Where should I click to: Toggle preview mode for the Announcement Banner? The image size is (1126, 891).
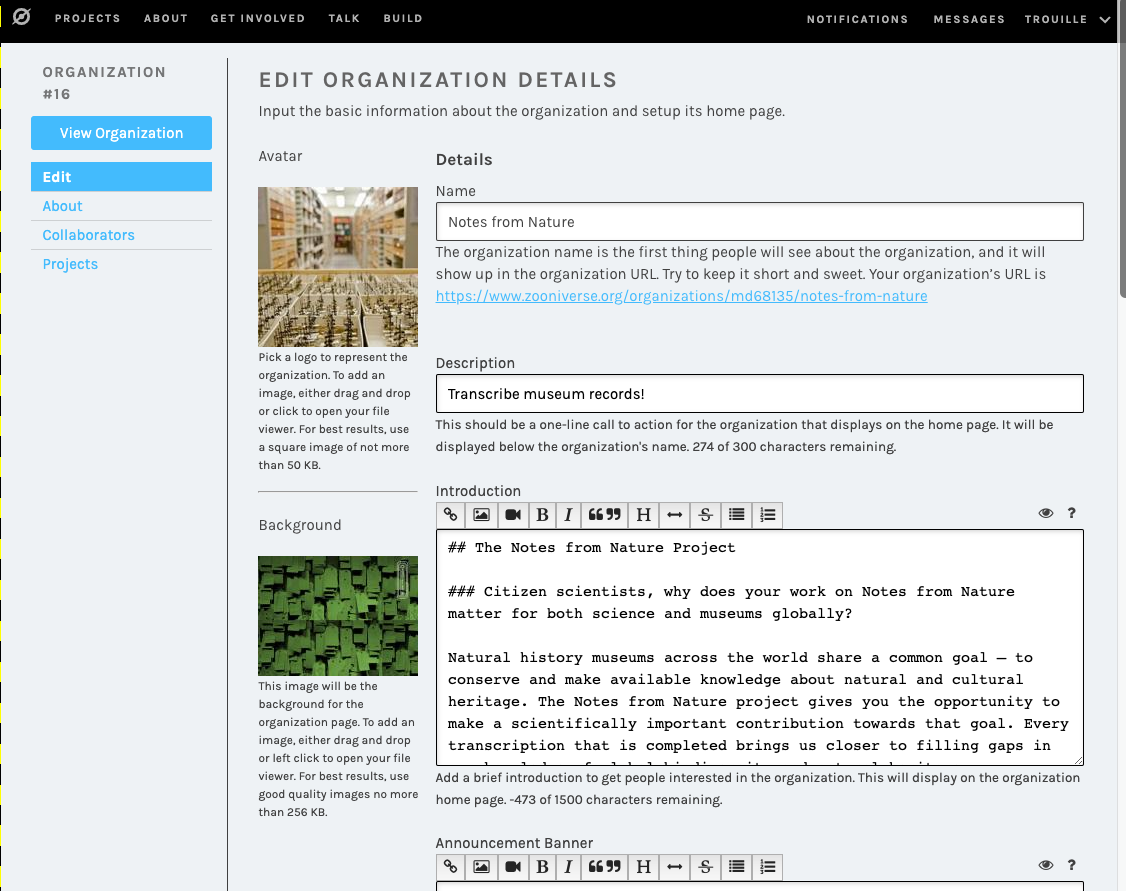click(x=1046, y=864)
